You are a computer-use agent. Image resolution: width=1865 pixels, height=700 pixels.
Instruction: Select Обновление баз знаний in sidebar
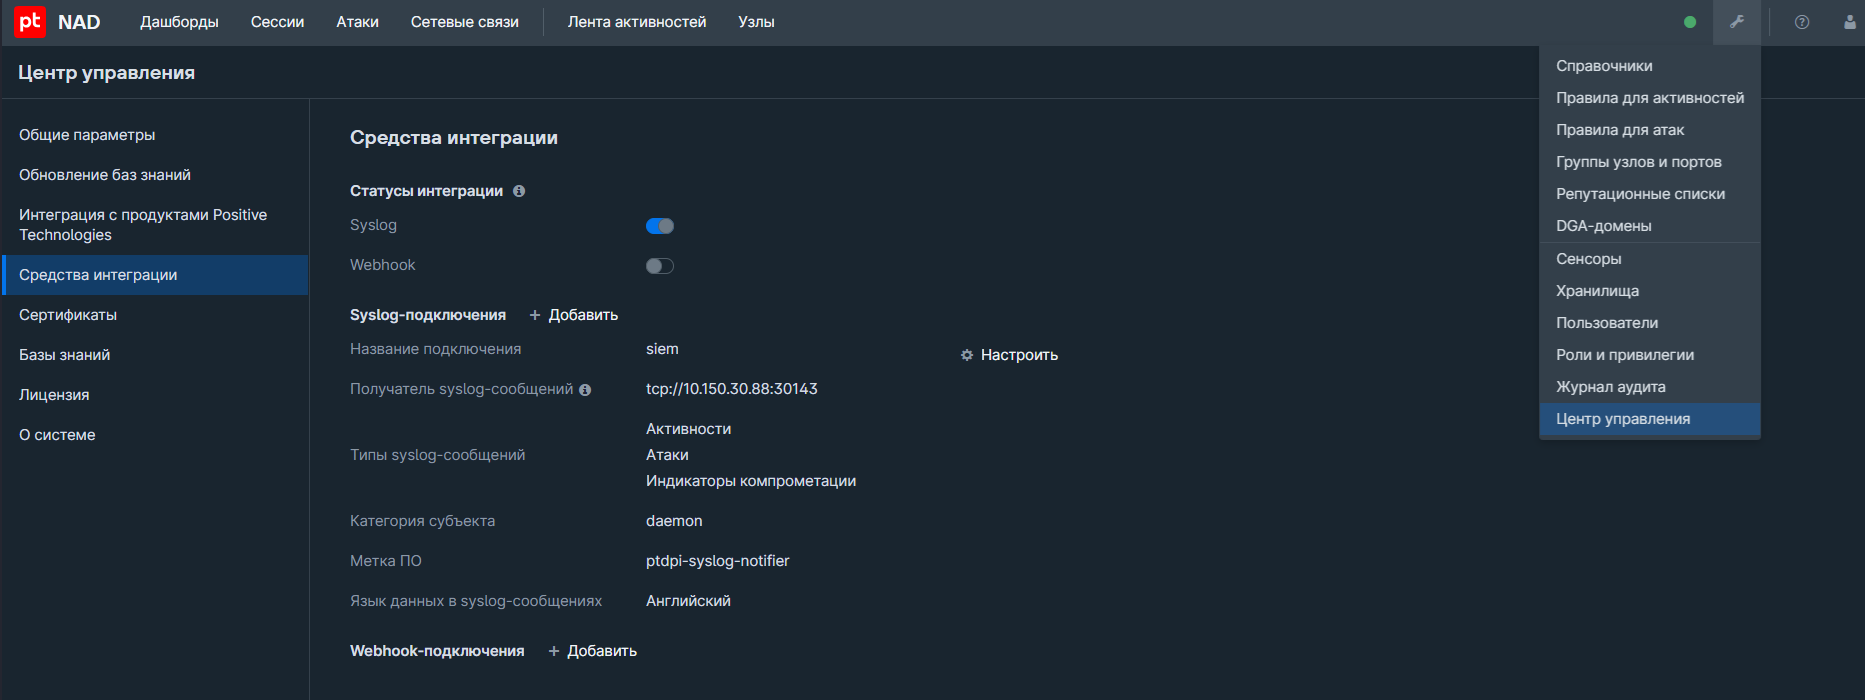click(x=105, y=175)
